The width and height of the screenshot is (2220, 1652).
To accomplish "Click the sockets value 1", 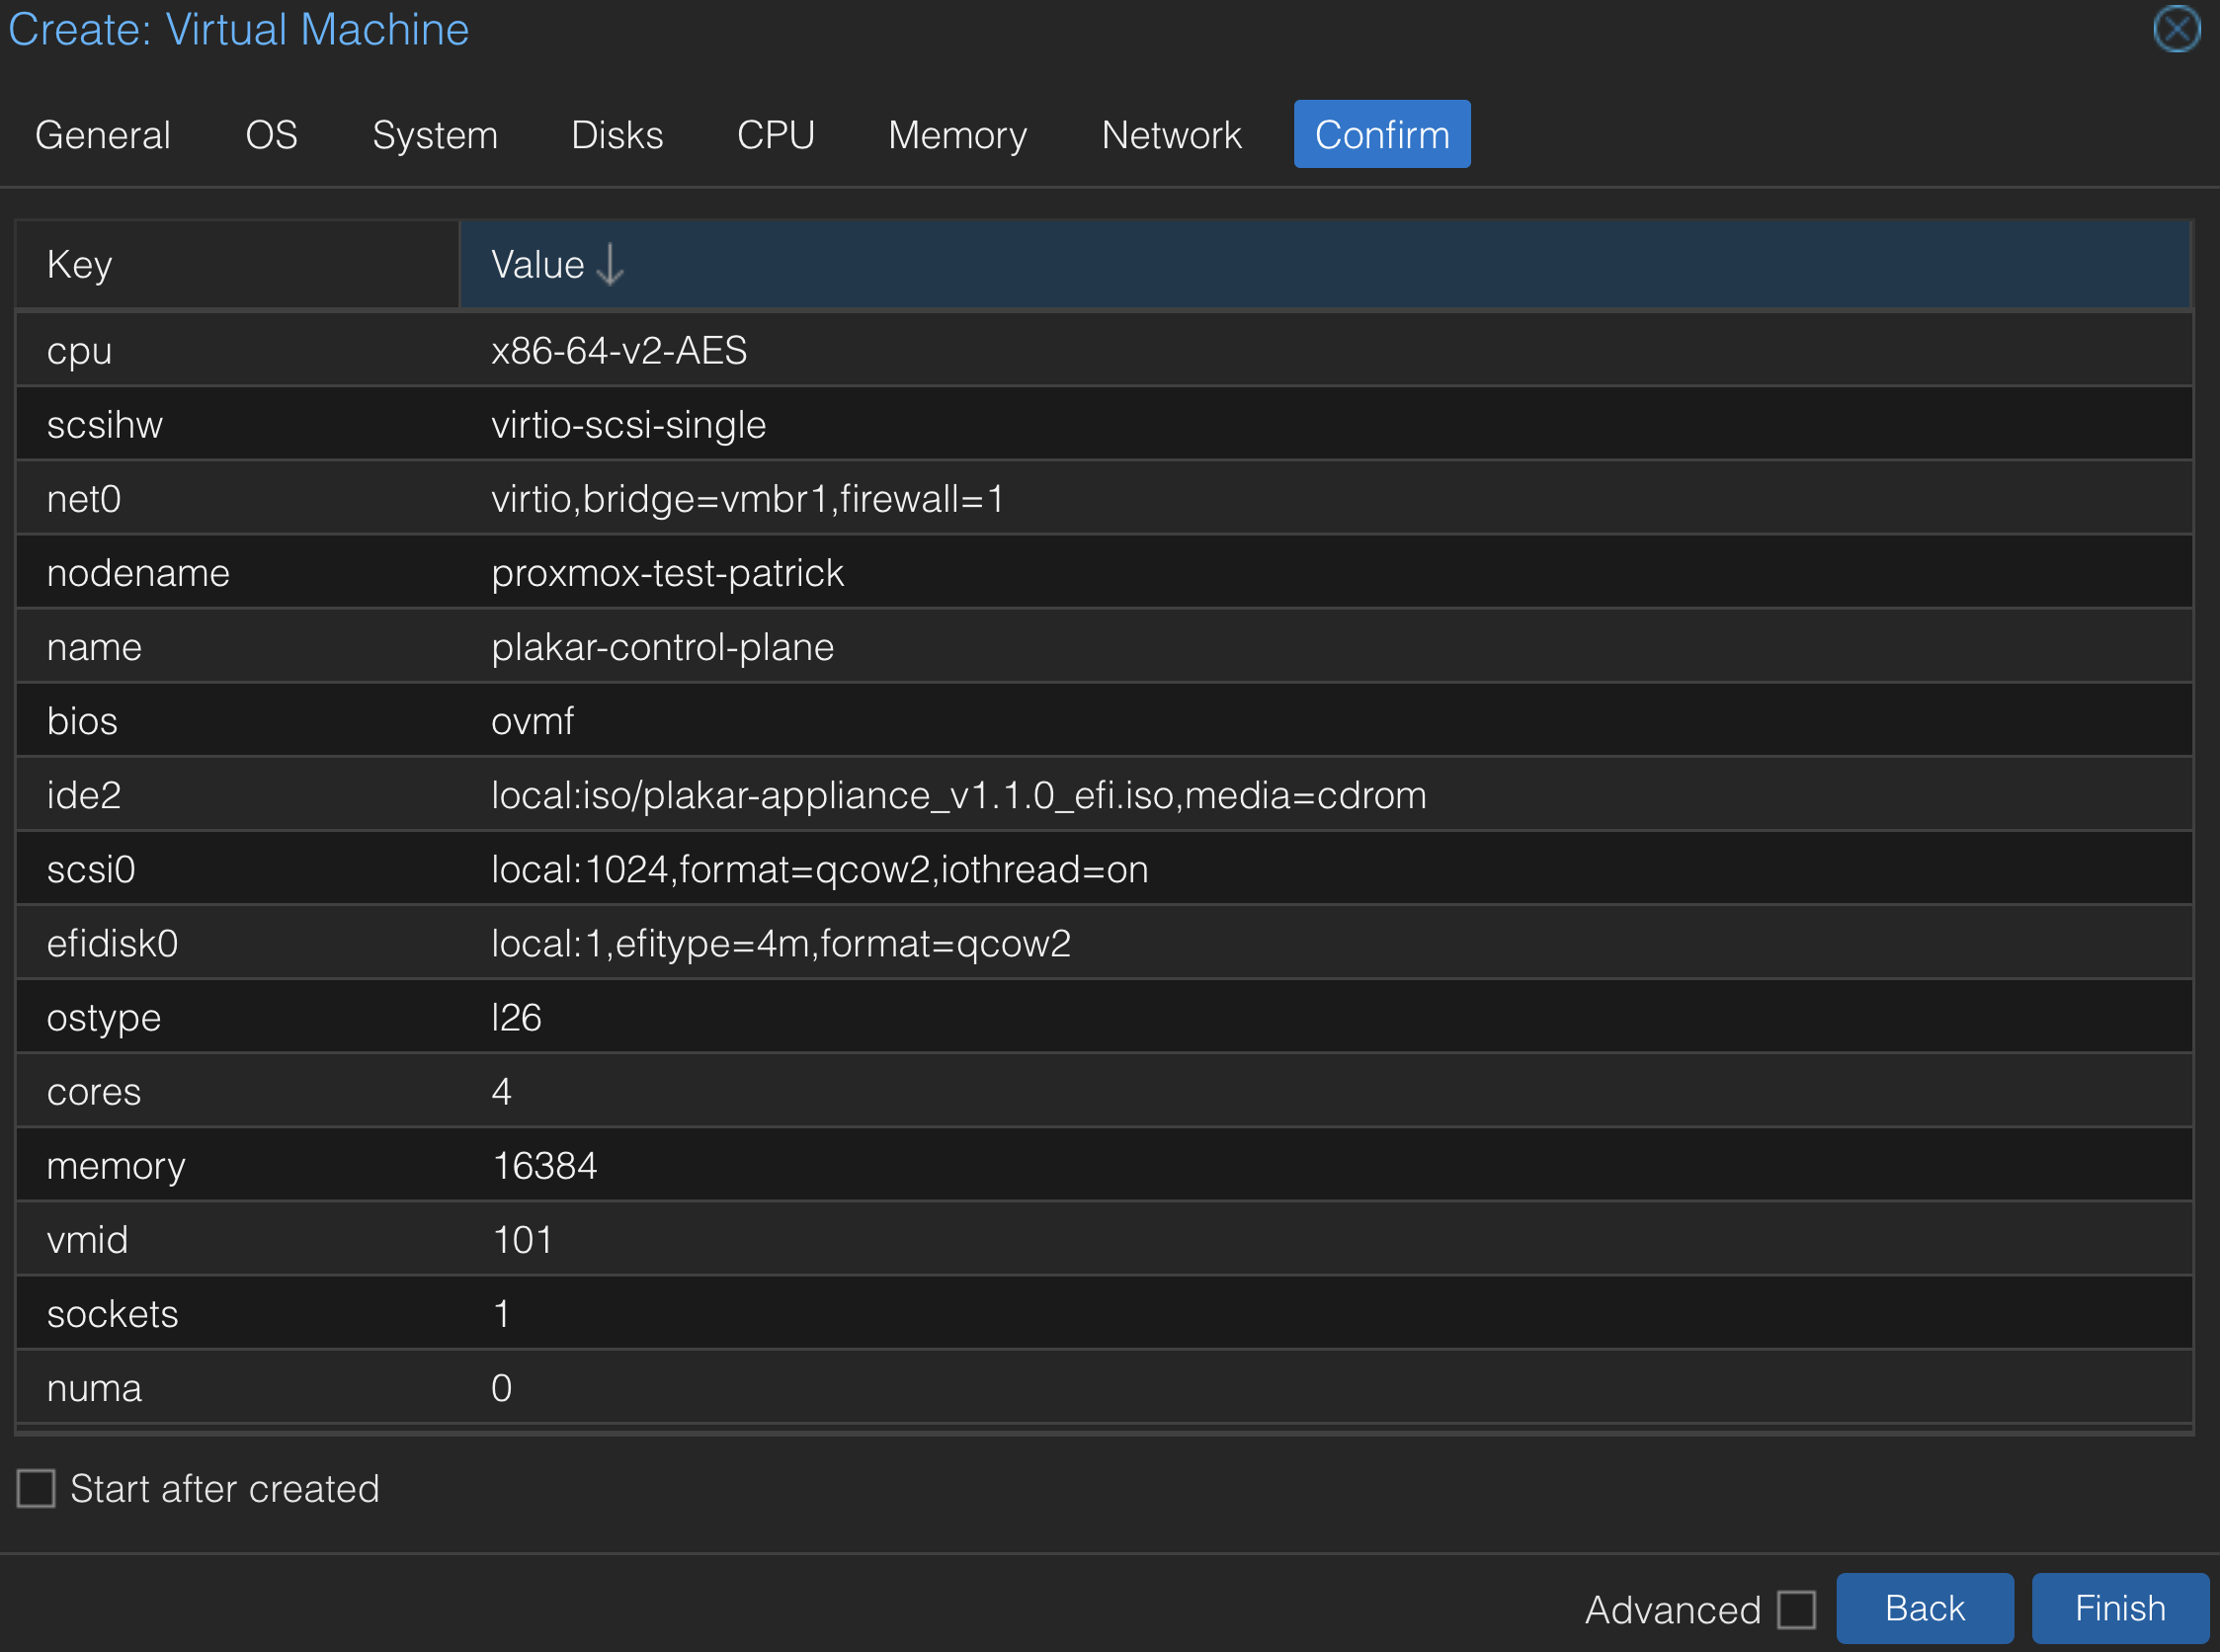I will pyautogui.click(x=501, y=1313).
